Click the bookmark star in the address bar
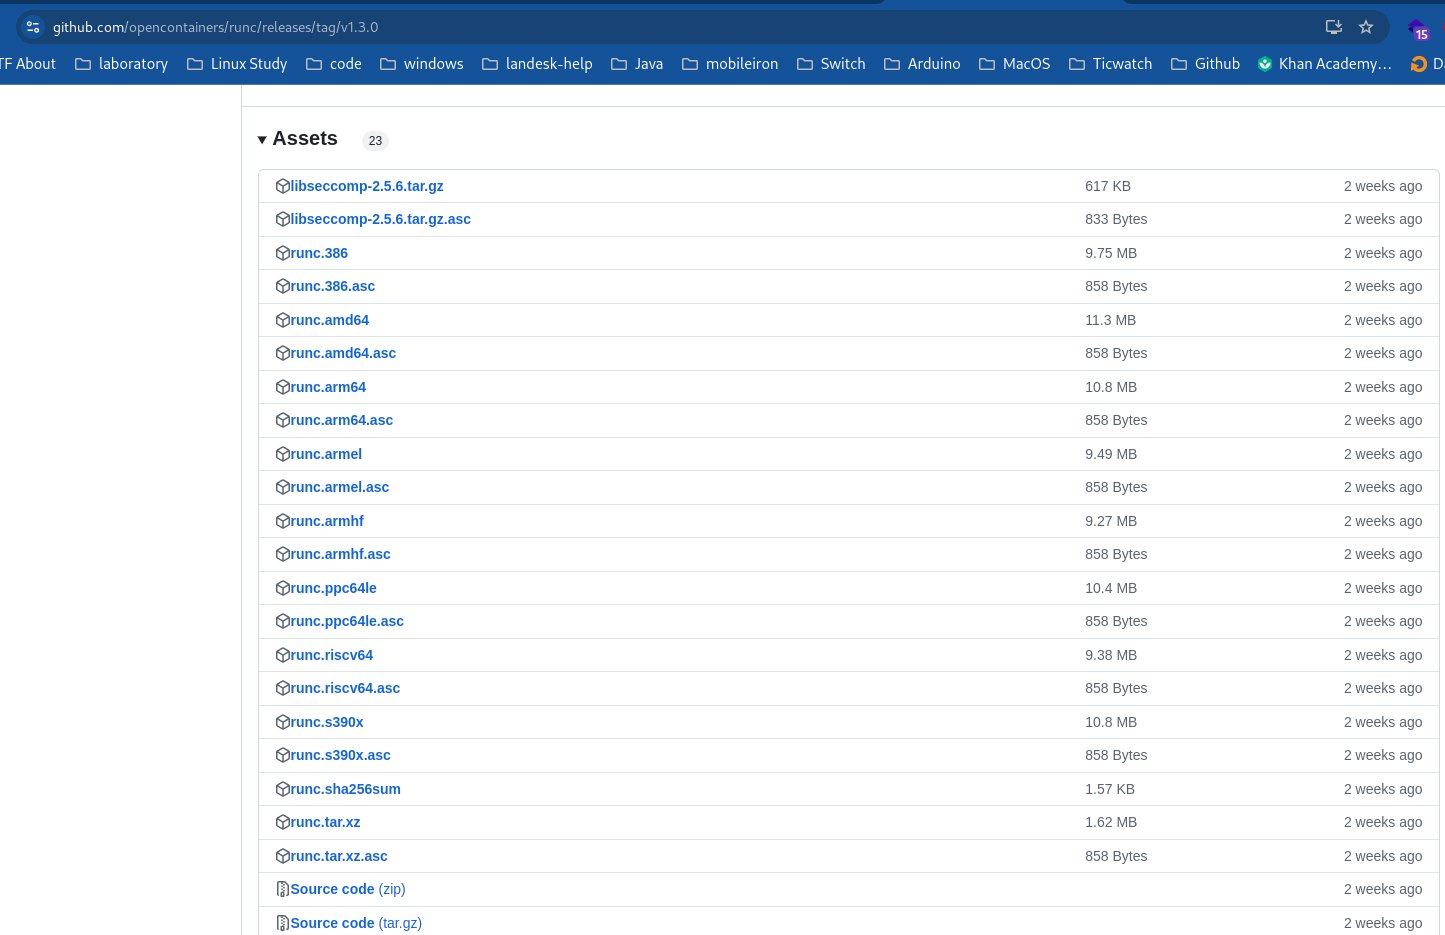This screenshot has width=1445, height=935. [1366, 27]
